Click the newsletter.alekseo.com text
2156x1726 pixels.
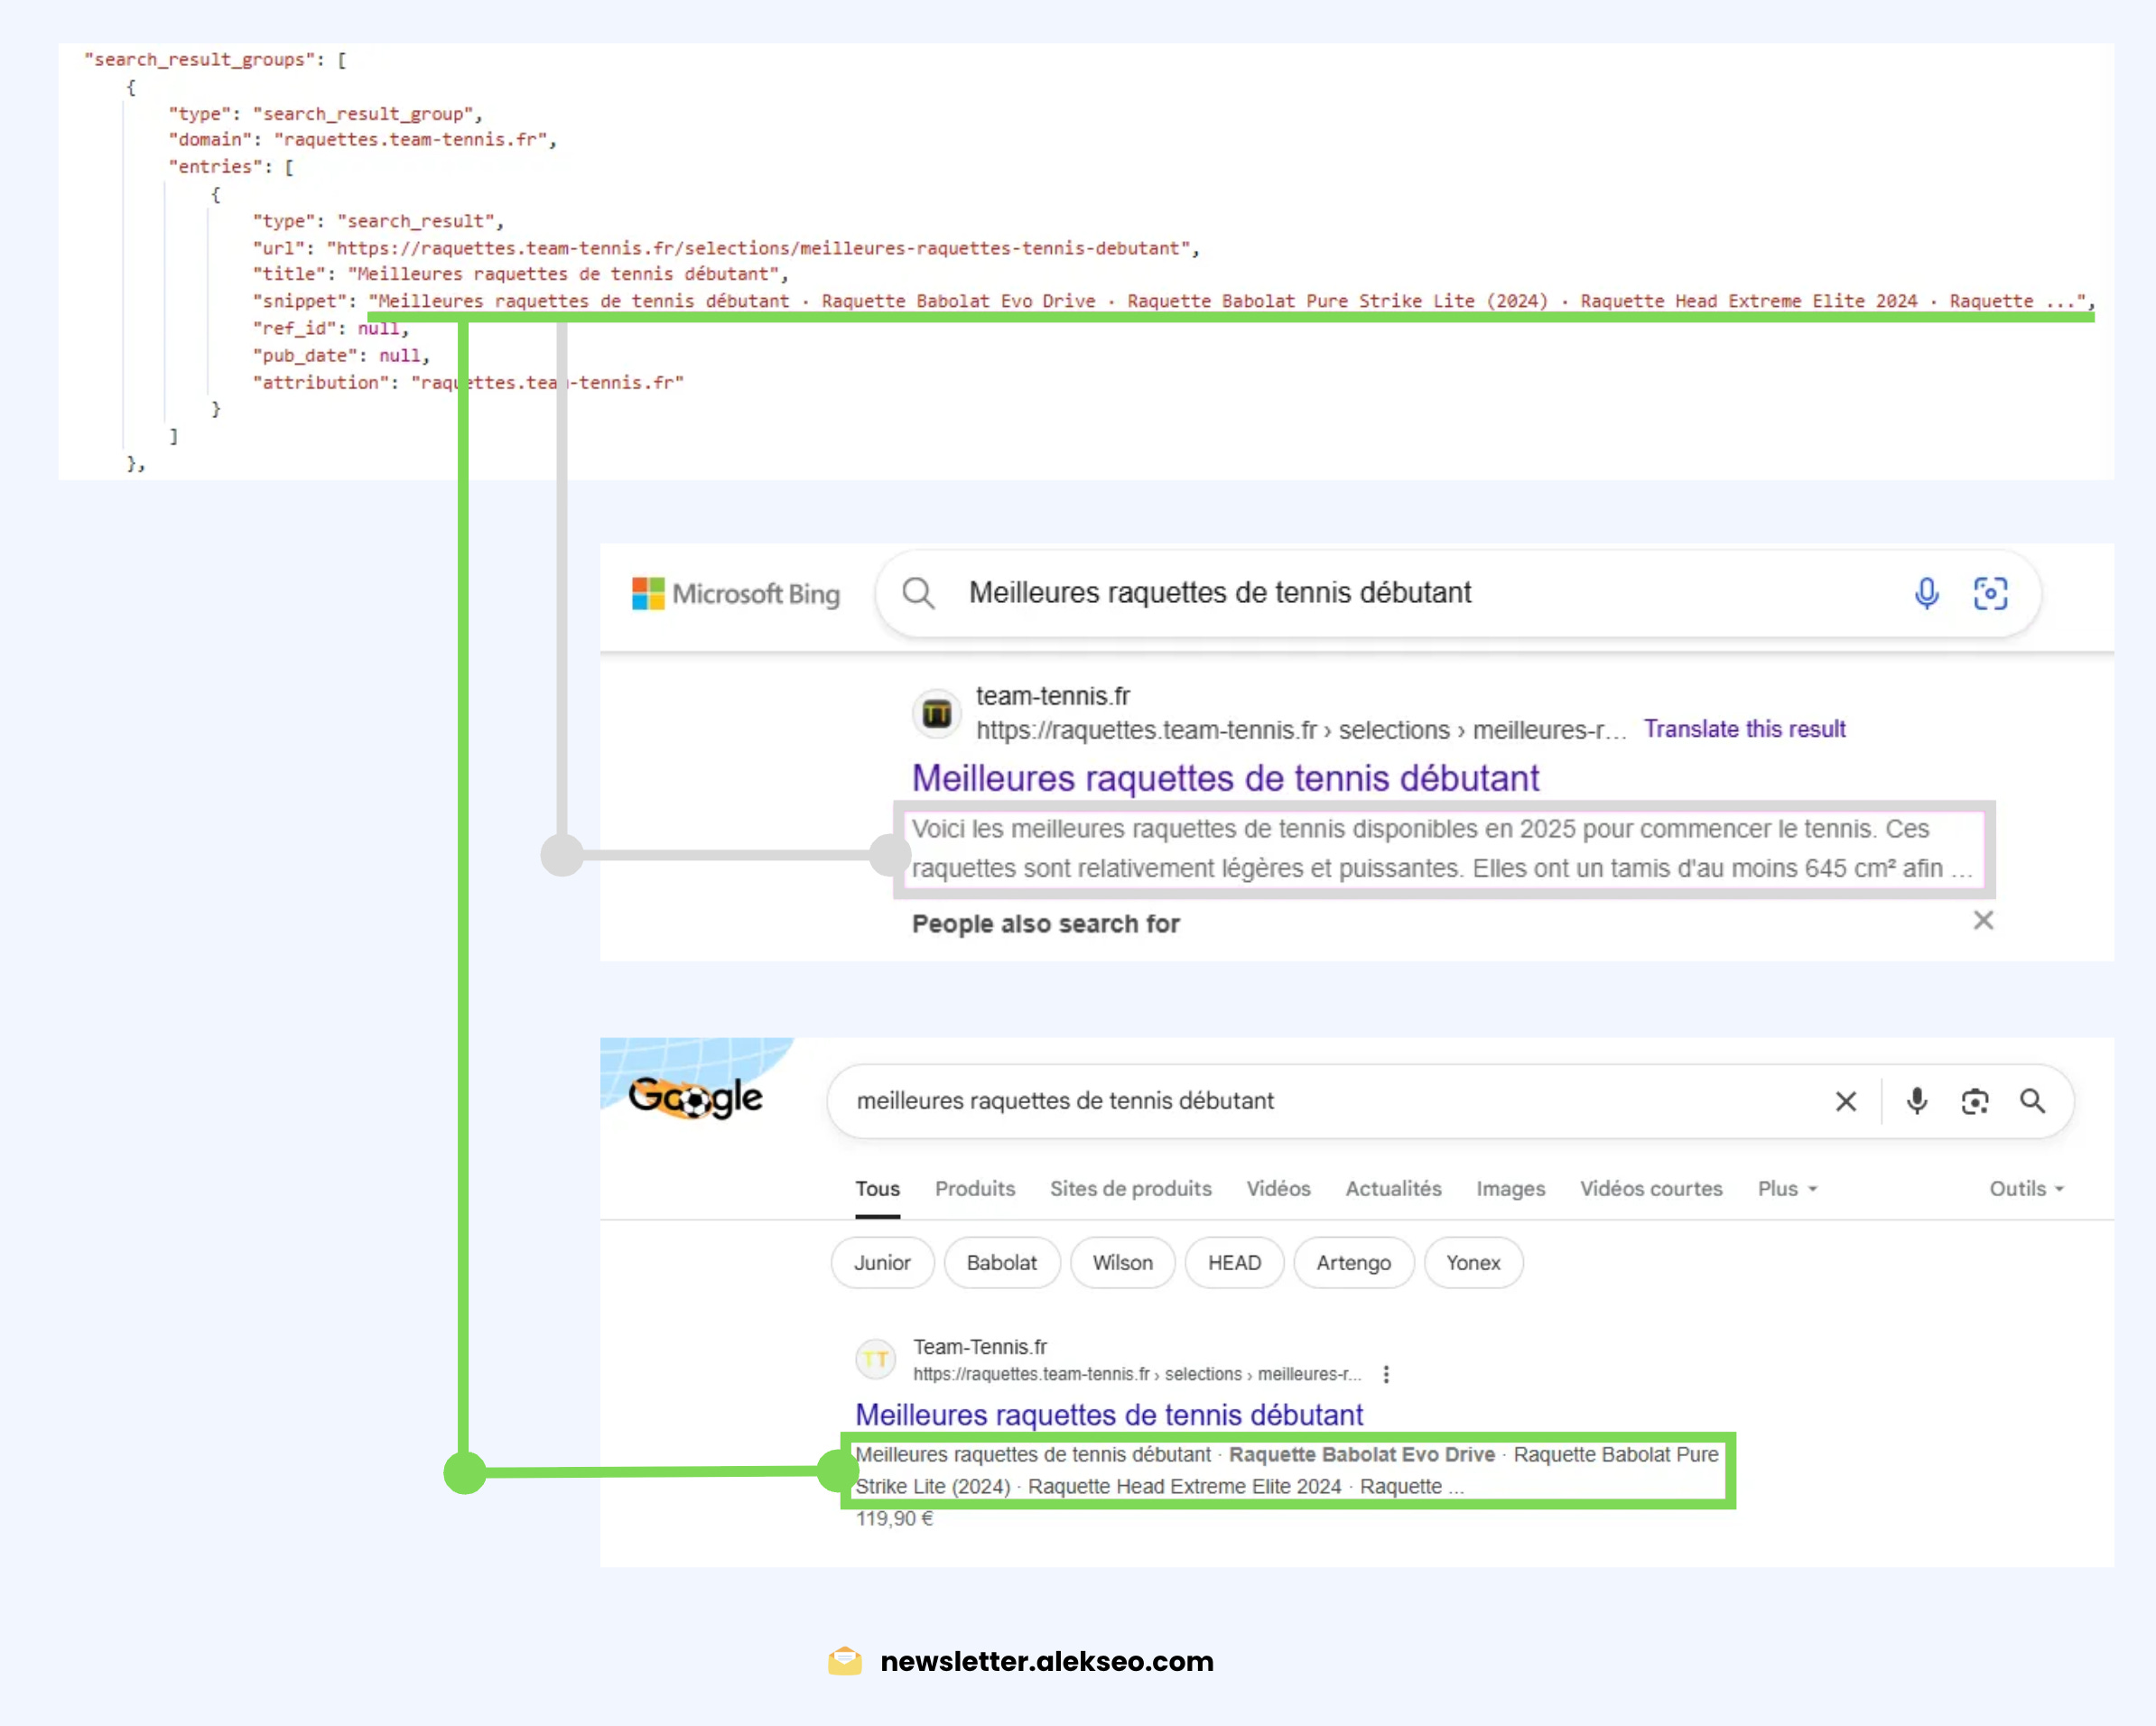pyautogui.click(x=1047, y=1661)
